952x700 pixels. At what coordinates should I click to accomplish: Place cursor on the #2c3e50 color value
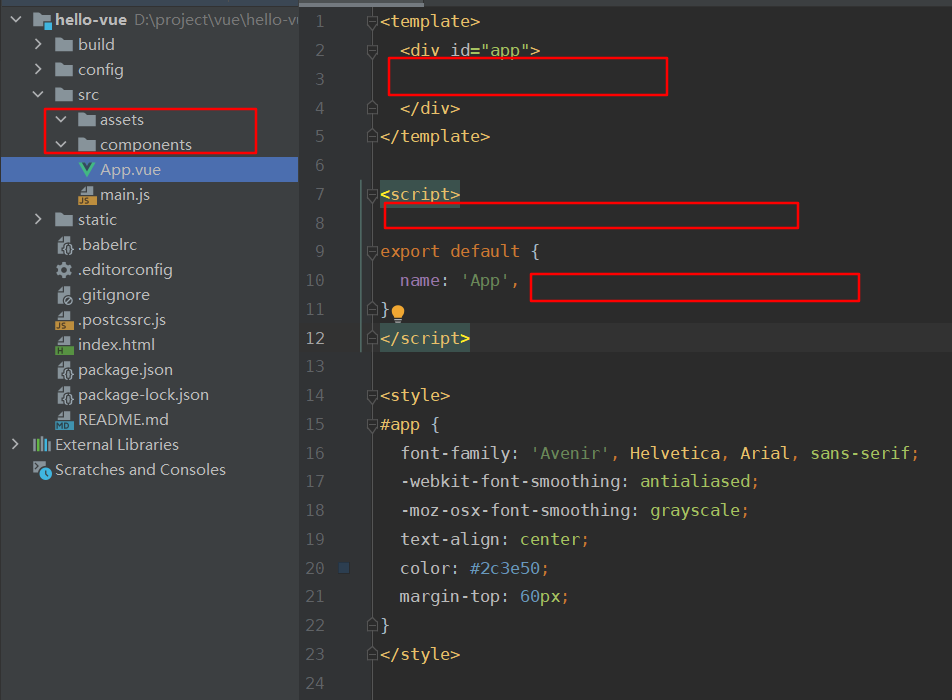[x=505, y=568]
